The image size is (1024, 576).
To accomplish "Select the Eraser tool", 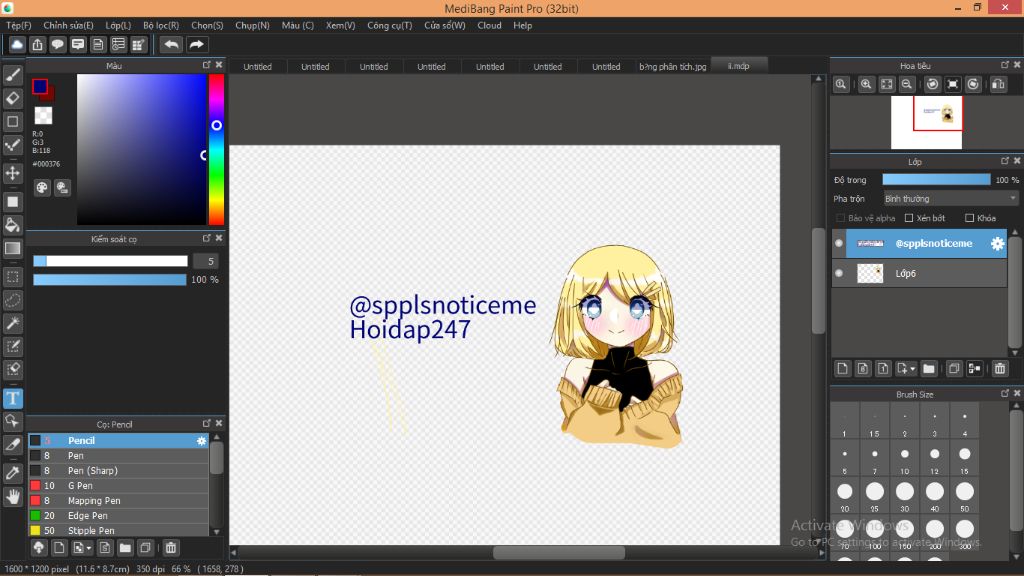I will point(12,99).
